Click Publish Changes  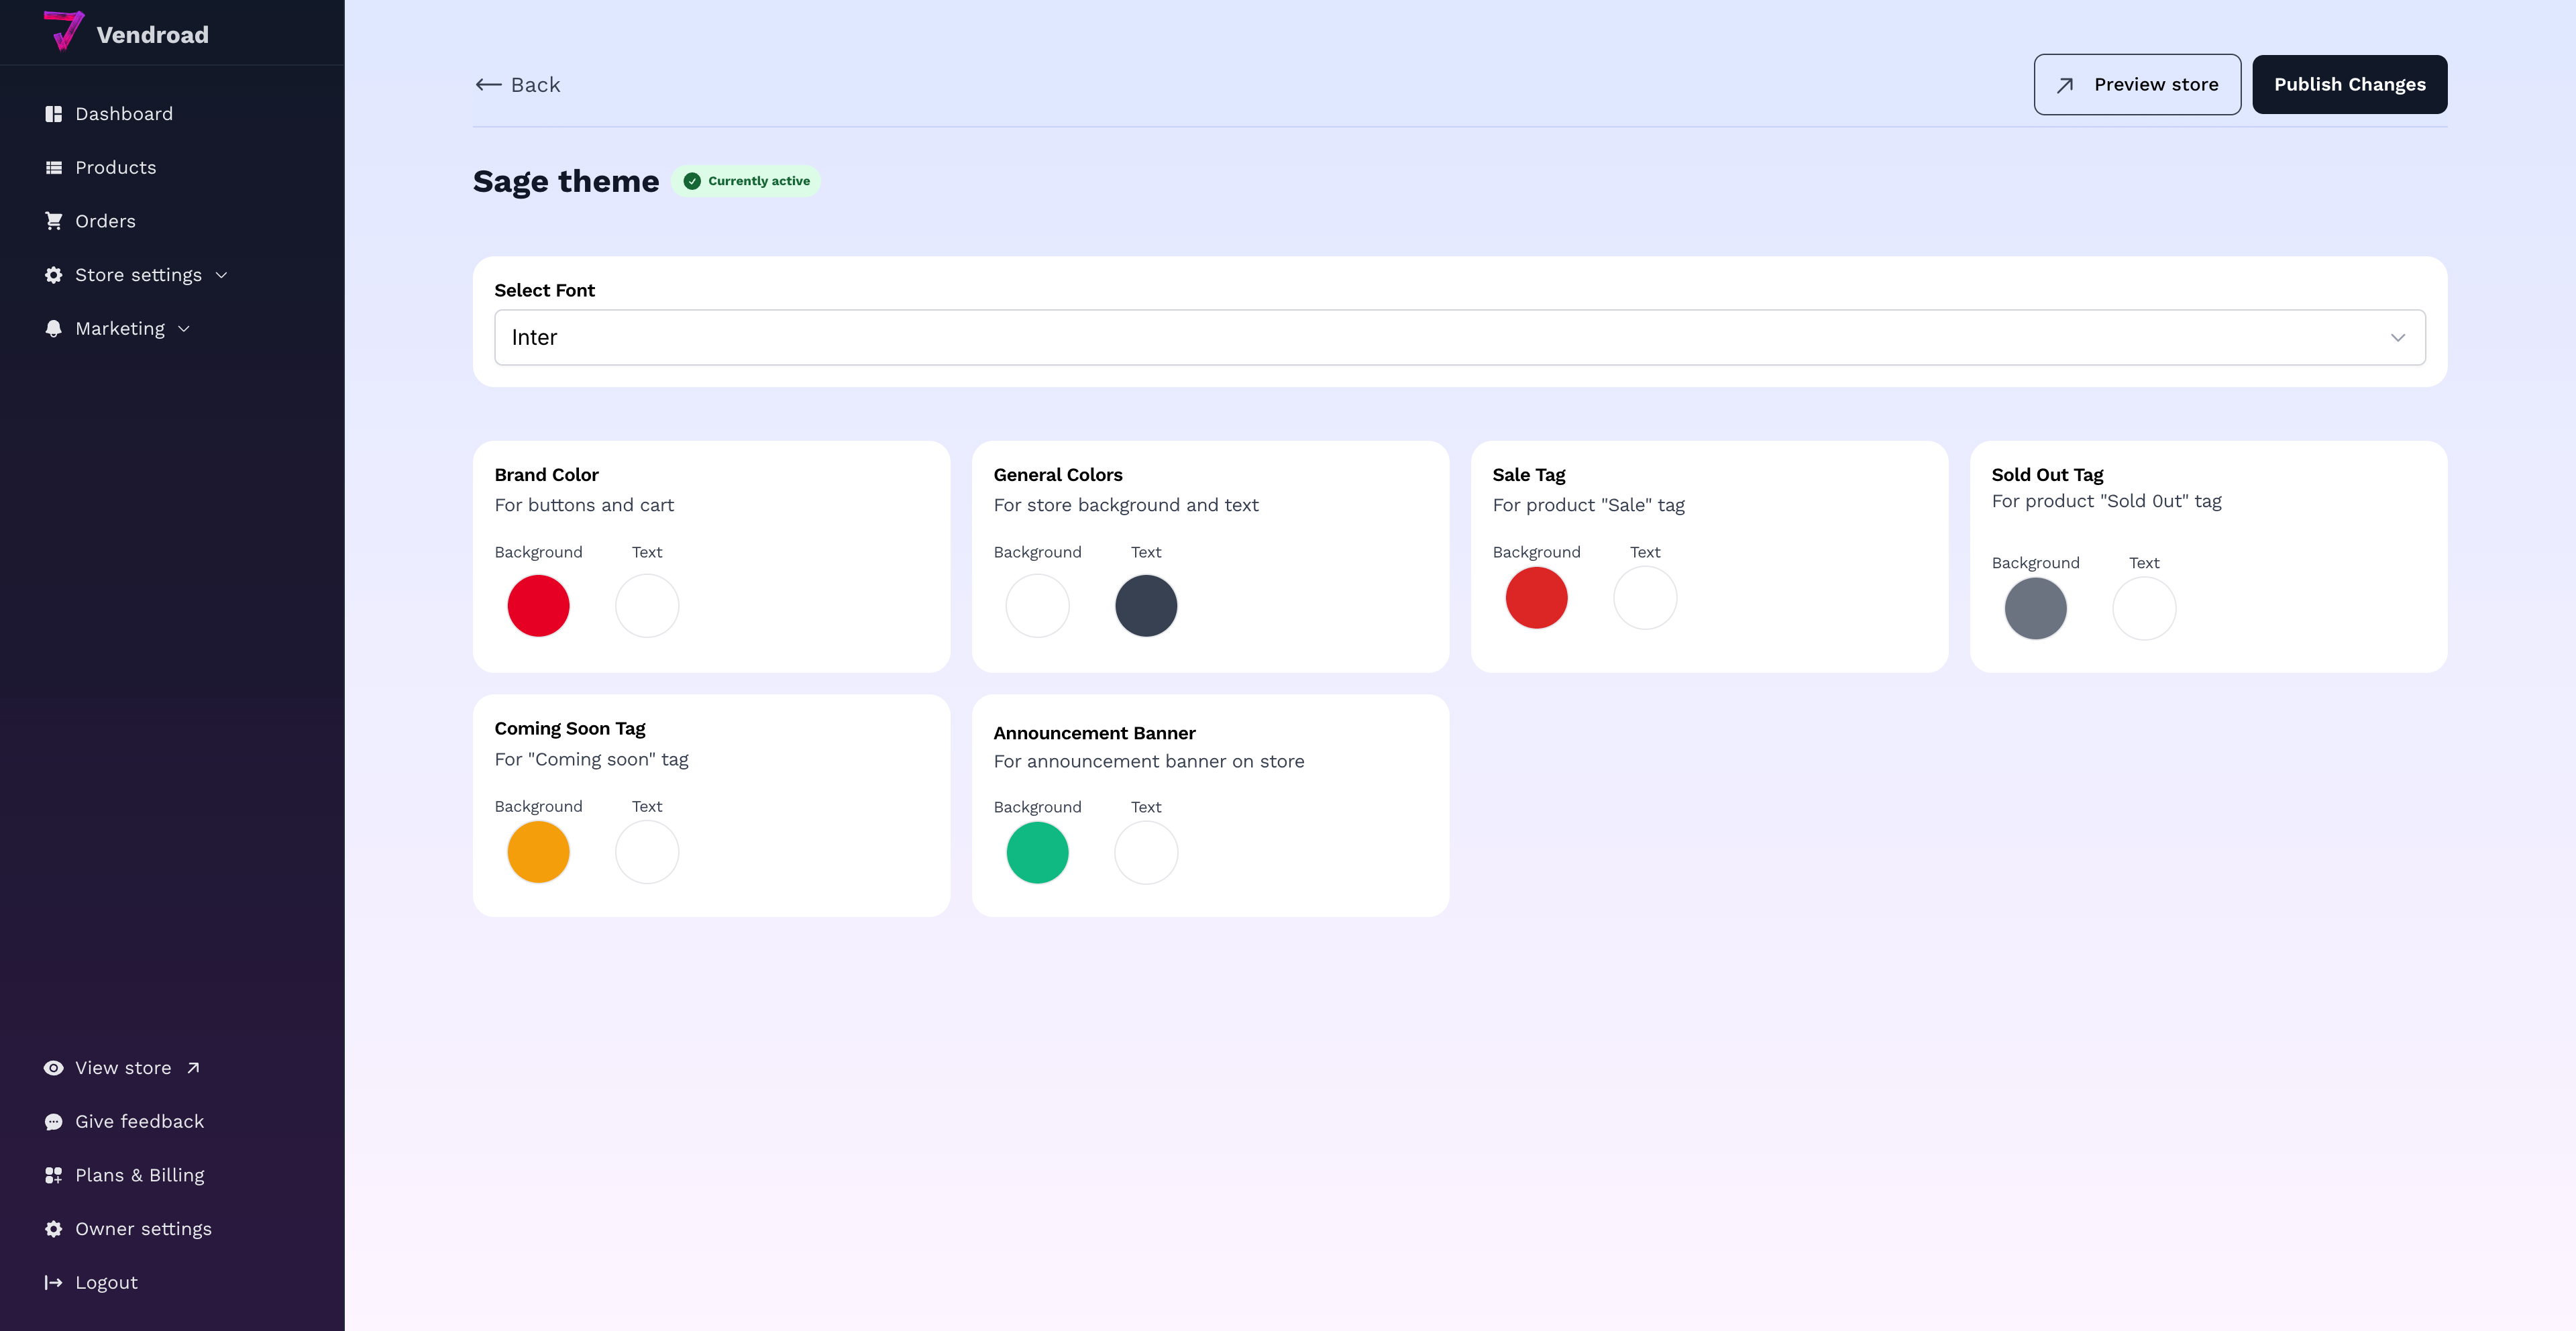[x=2349, y=84]
